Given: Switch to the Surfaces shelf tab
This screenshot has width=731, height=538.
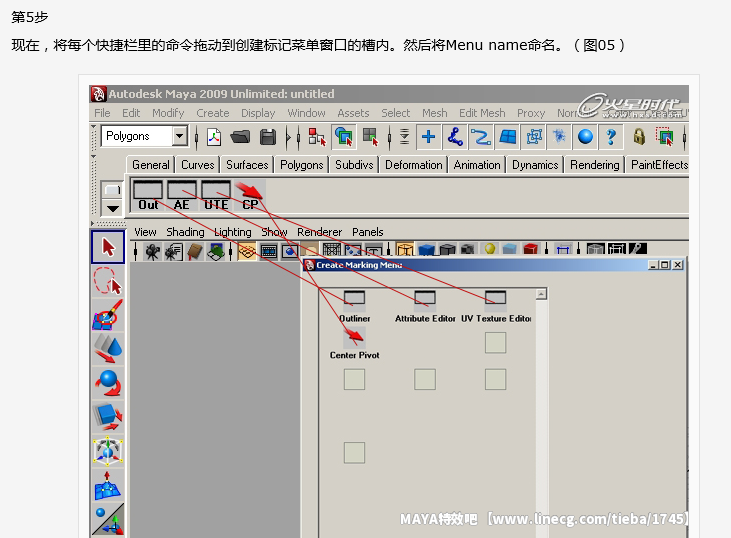Looking at the screenshot, I should [247, 165].
